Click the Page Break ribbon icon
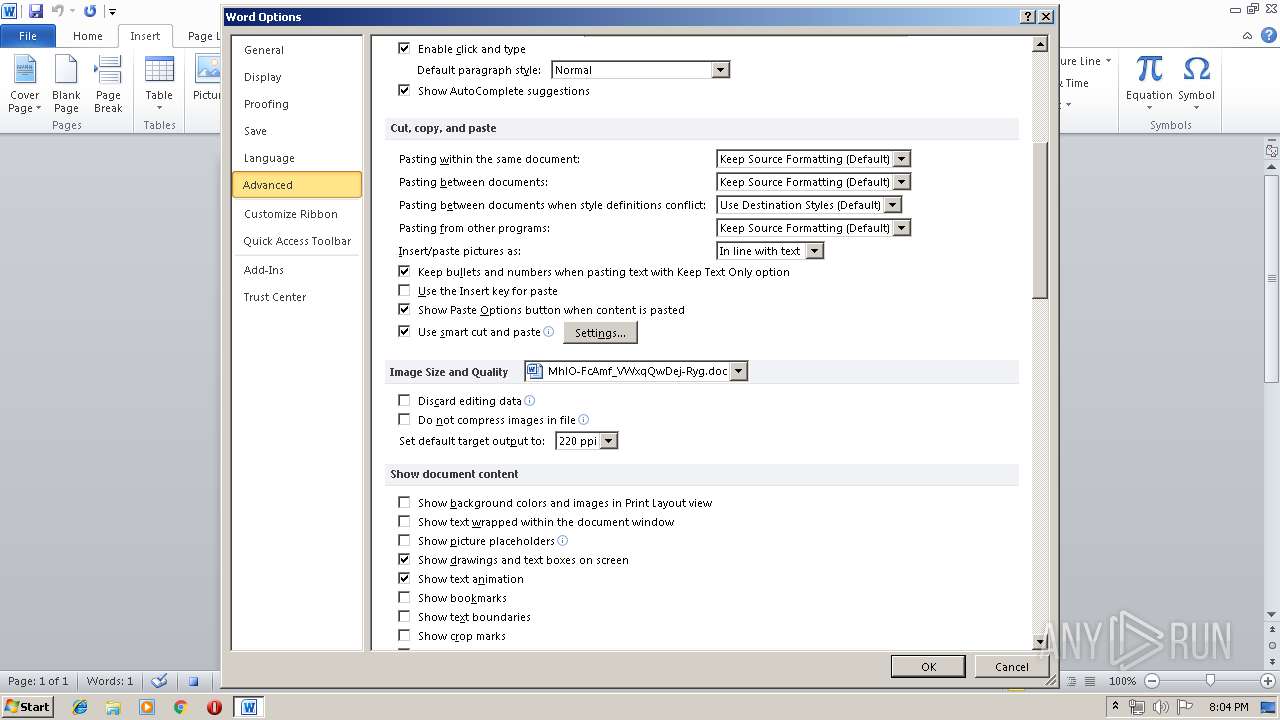 [108, 85]
